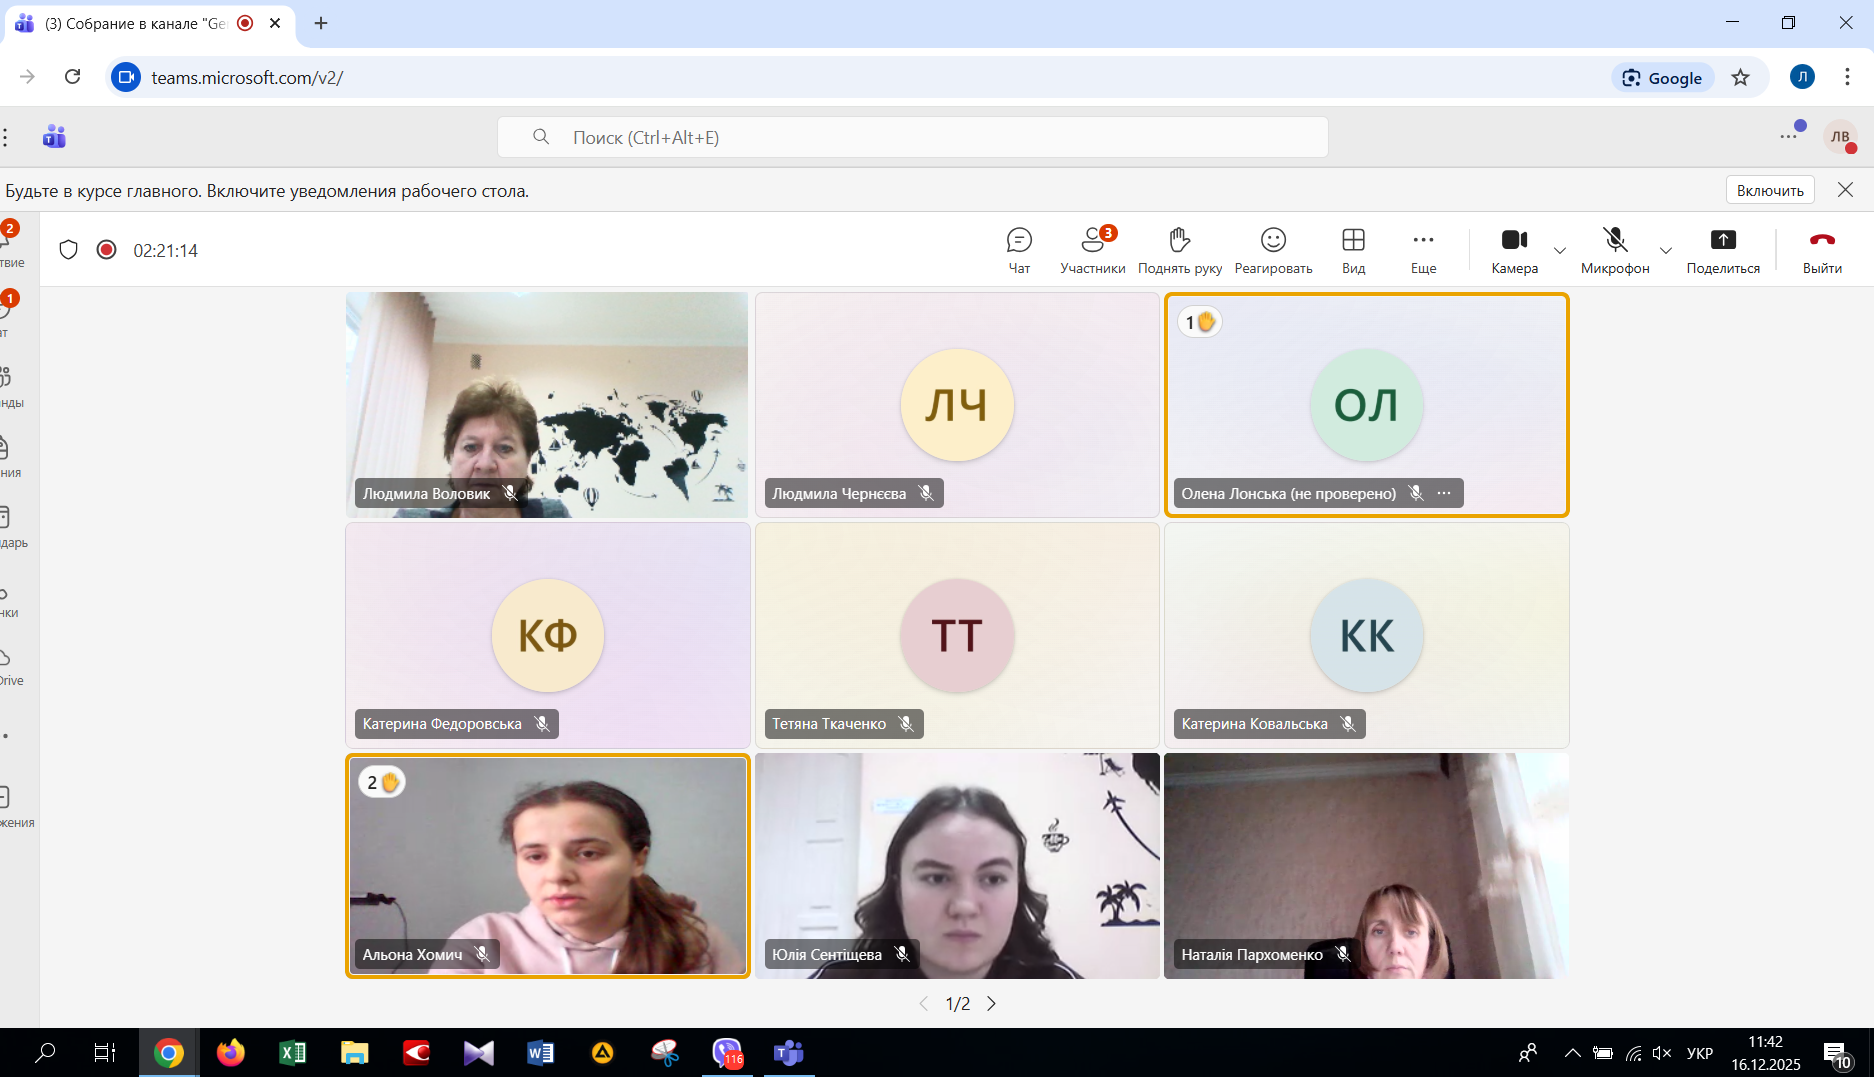Image resolution: width=1874 pixels, height=1077 pixels.
Task: Click the Поиск search field
Action: click(912, 137)
